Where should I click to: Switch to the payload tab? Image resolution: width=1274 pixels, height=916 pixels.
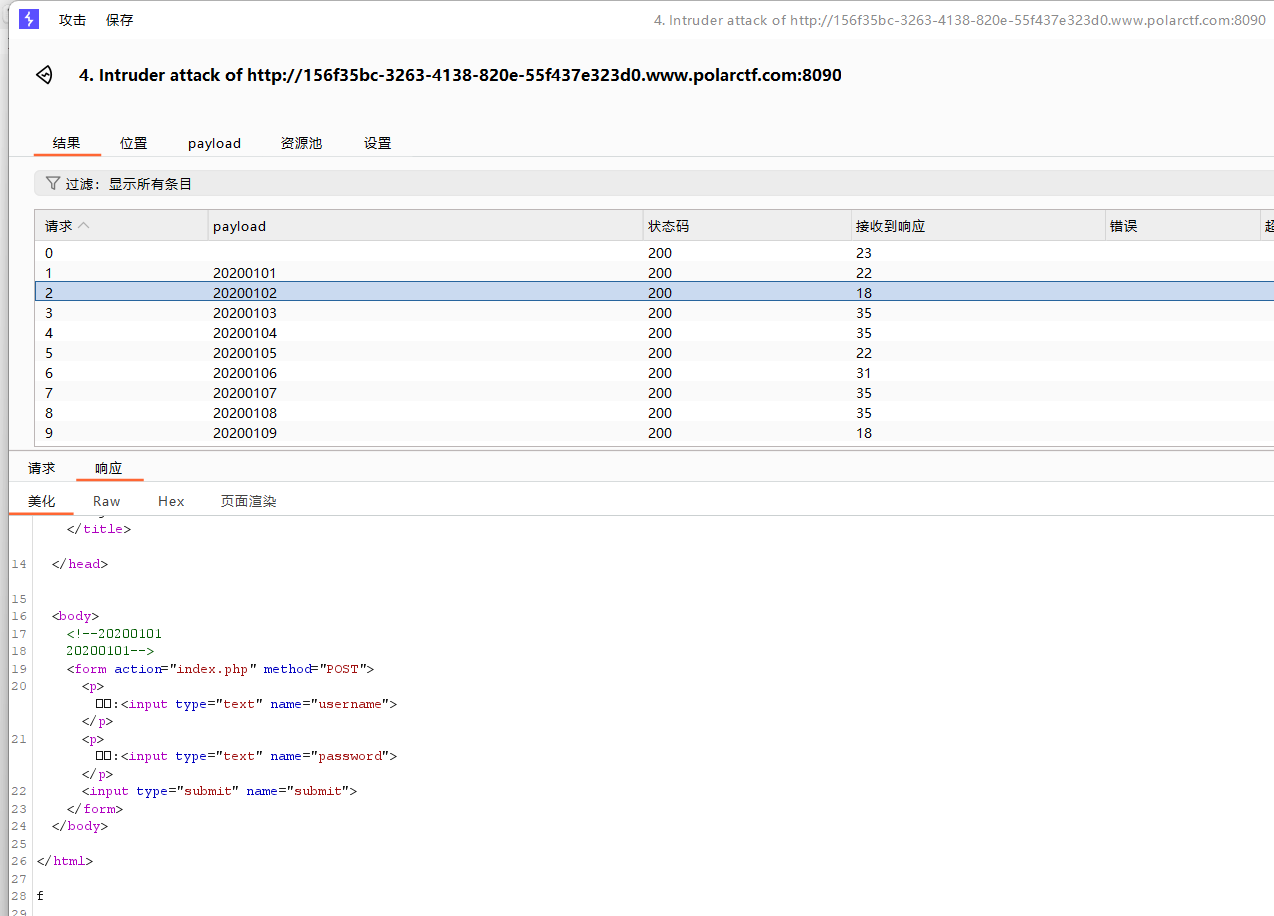(x=214, y=143)
